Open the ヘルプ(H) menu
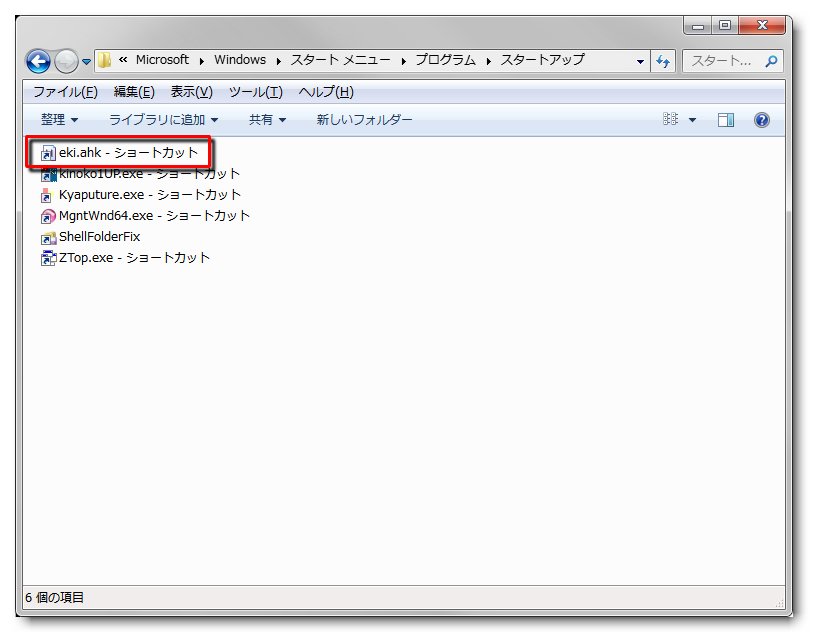This screenshot has width=820, height=644. tap(326, 92)
